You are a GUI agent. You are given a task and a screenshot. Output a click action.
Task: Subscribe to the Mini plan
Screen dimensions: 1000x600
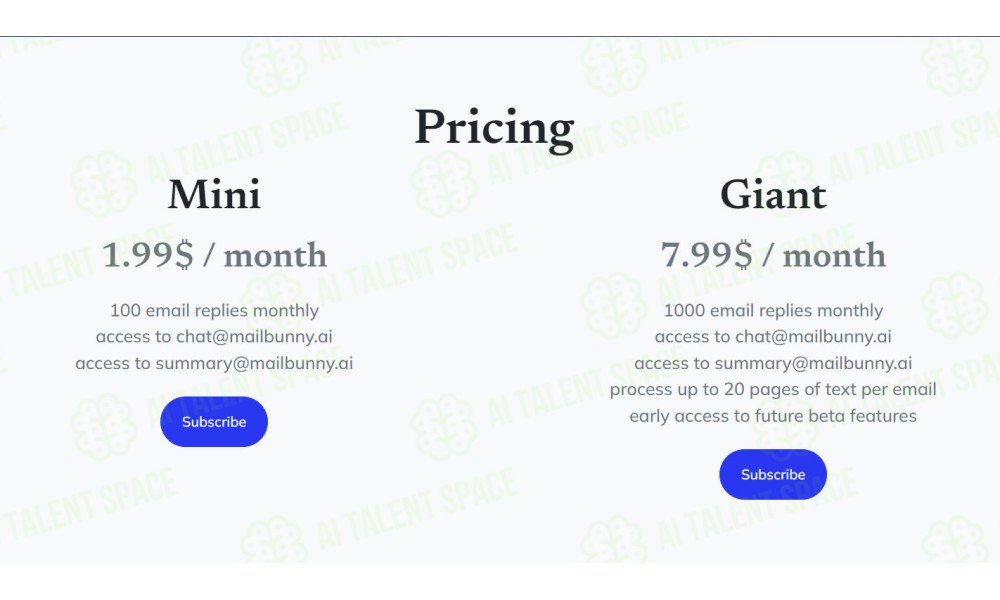point(214,421)
